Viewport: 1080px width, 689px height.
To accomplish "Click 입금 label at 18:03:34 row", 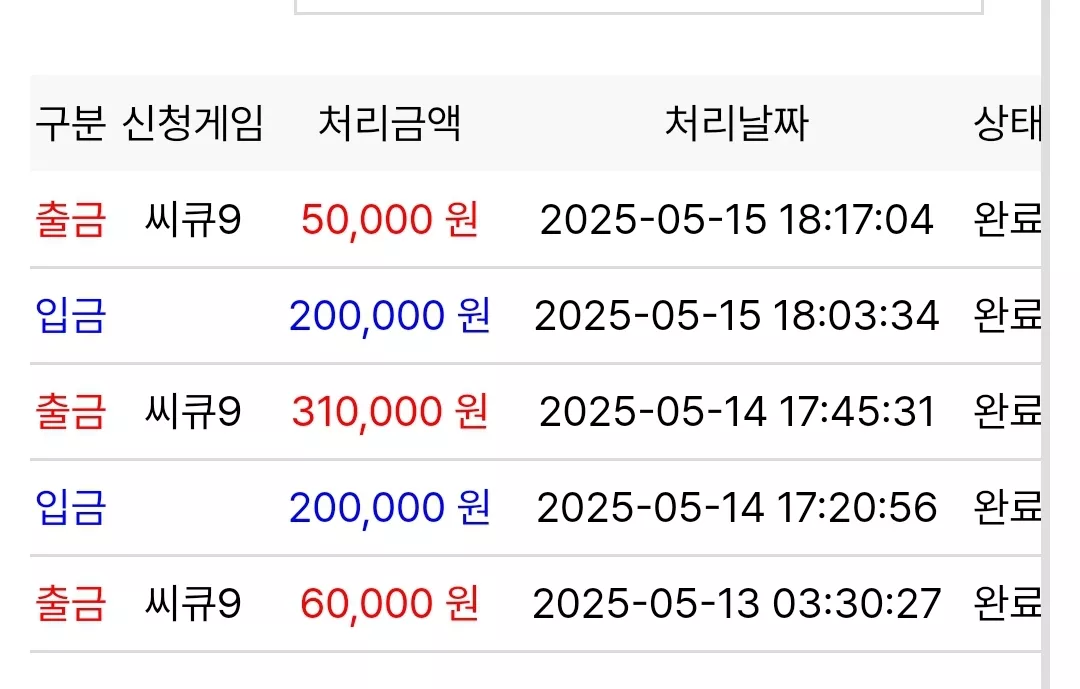I will click(x=70, y=316).
